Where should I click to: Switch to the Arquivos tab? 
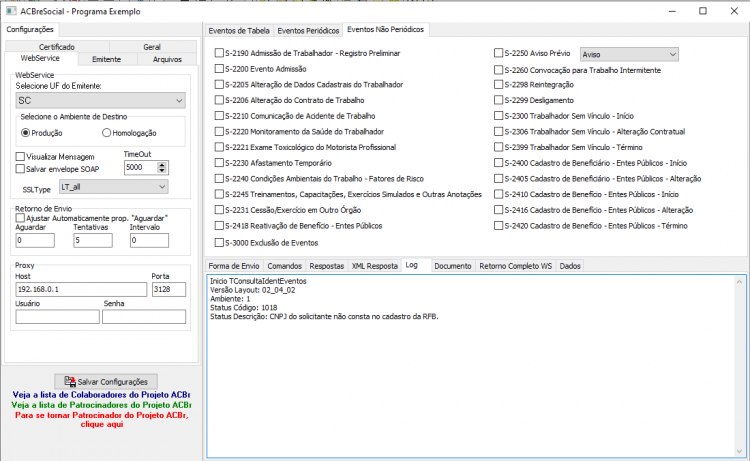tap(167, 59)
